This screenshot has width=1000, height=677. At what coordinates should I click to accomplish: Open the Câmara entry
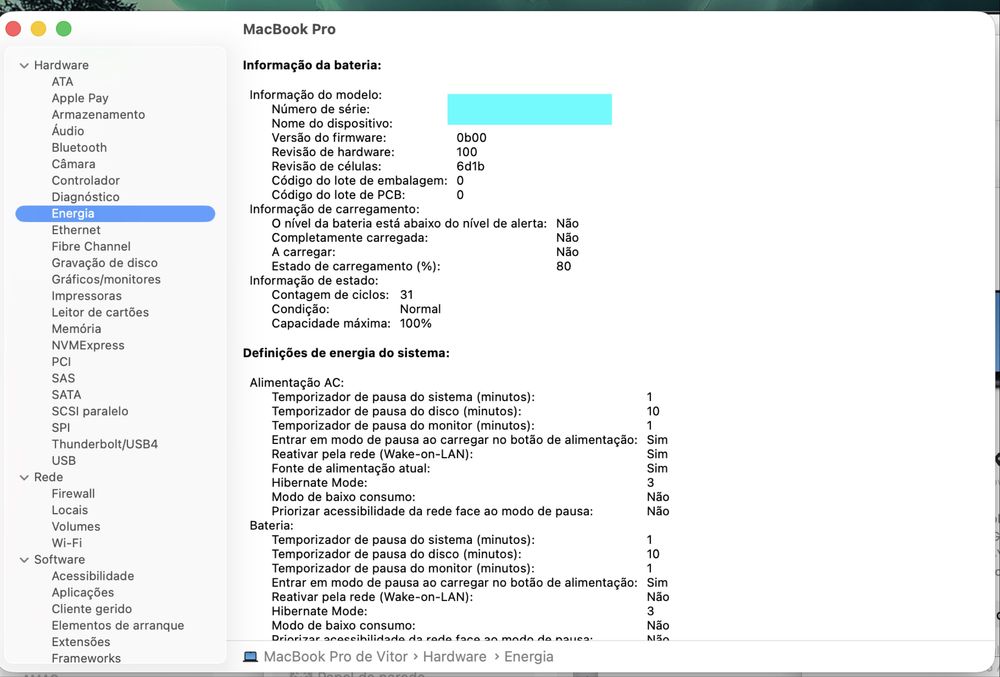click(73, 164)
